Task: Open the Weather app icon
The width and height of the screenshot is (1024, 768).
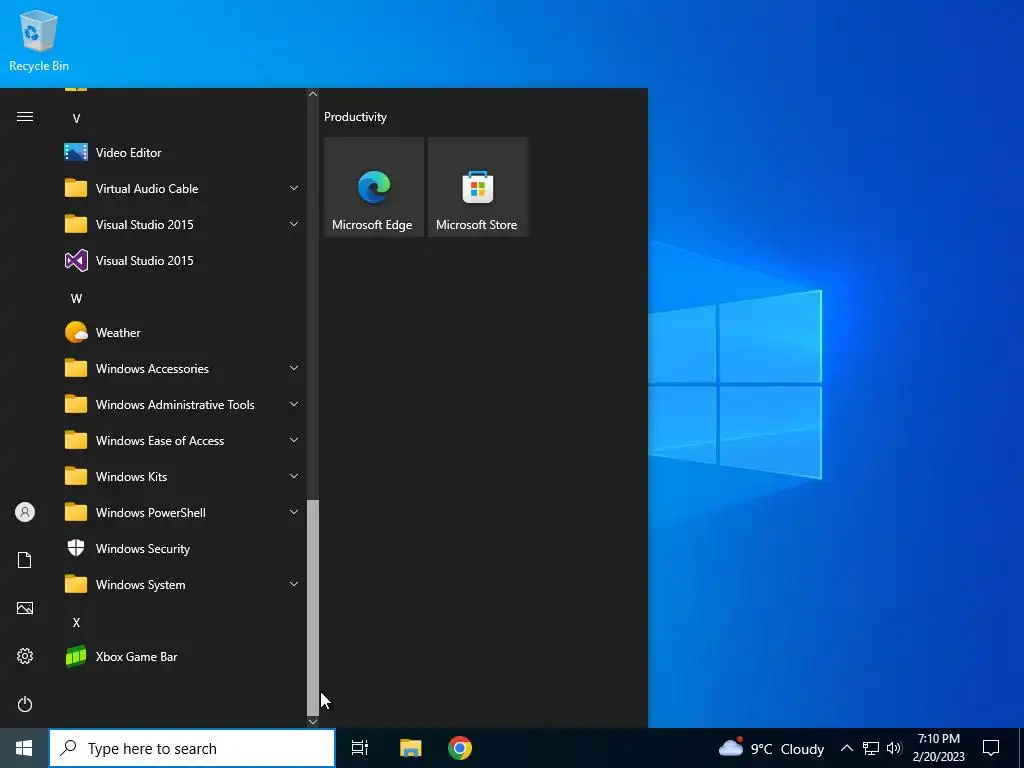Action: (76, 332)
